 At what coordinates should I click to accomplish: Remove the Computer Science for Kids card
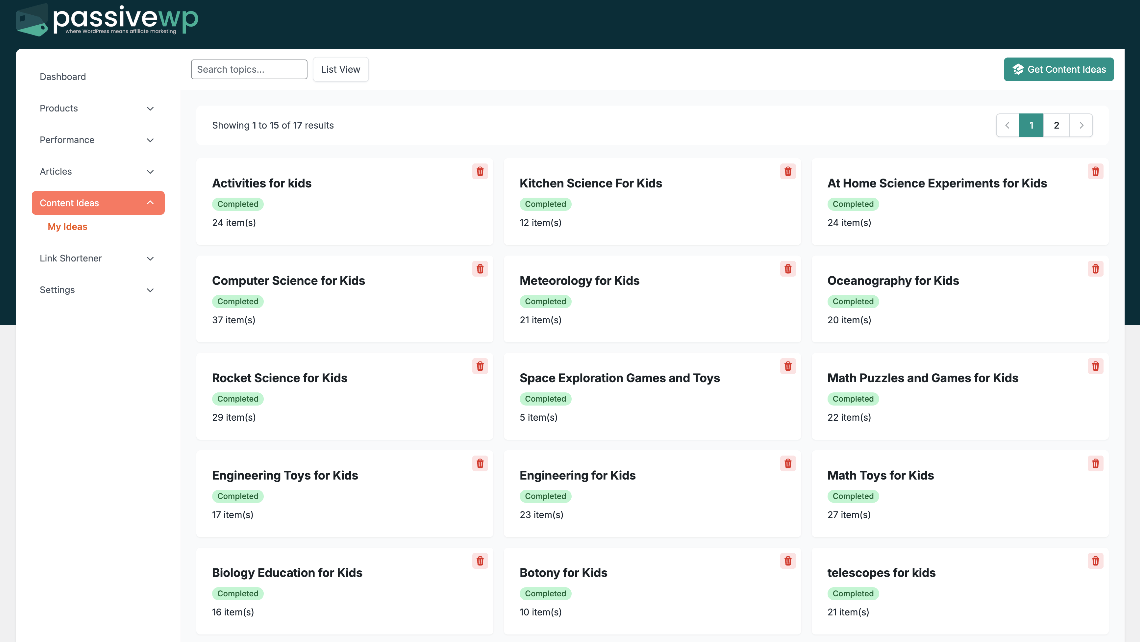click(x=480, y=269)
